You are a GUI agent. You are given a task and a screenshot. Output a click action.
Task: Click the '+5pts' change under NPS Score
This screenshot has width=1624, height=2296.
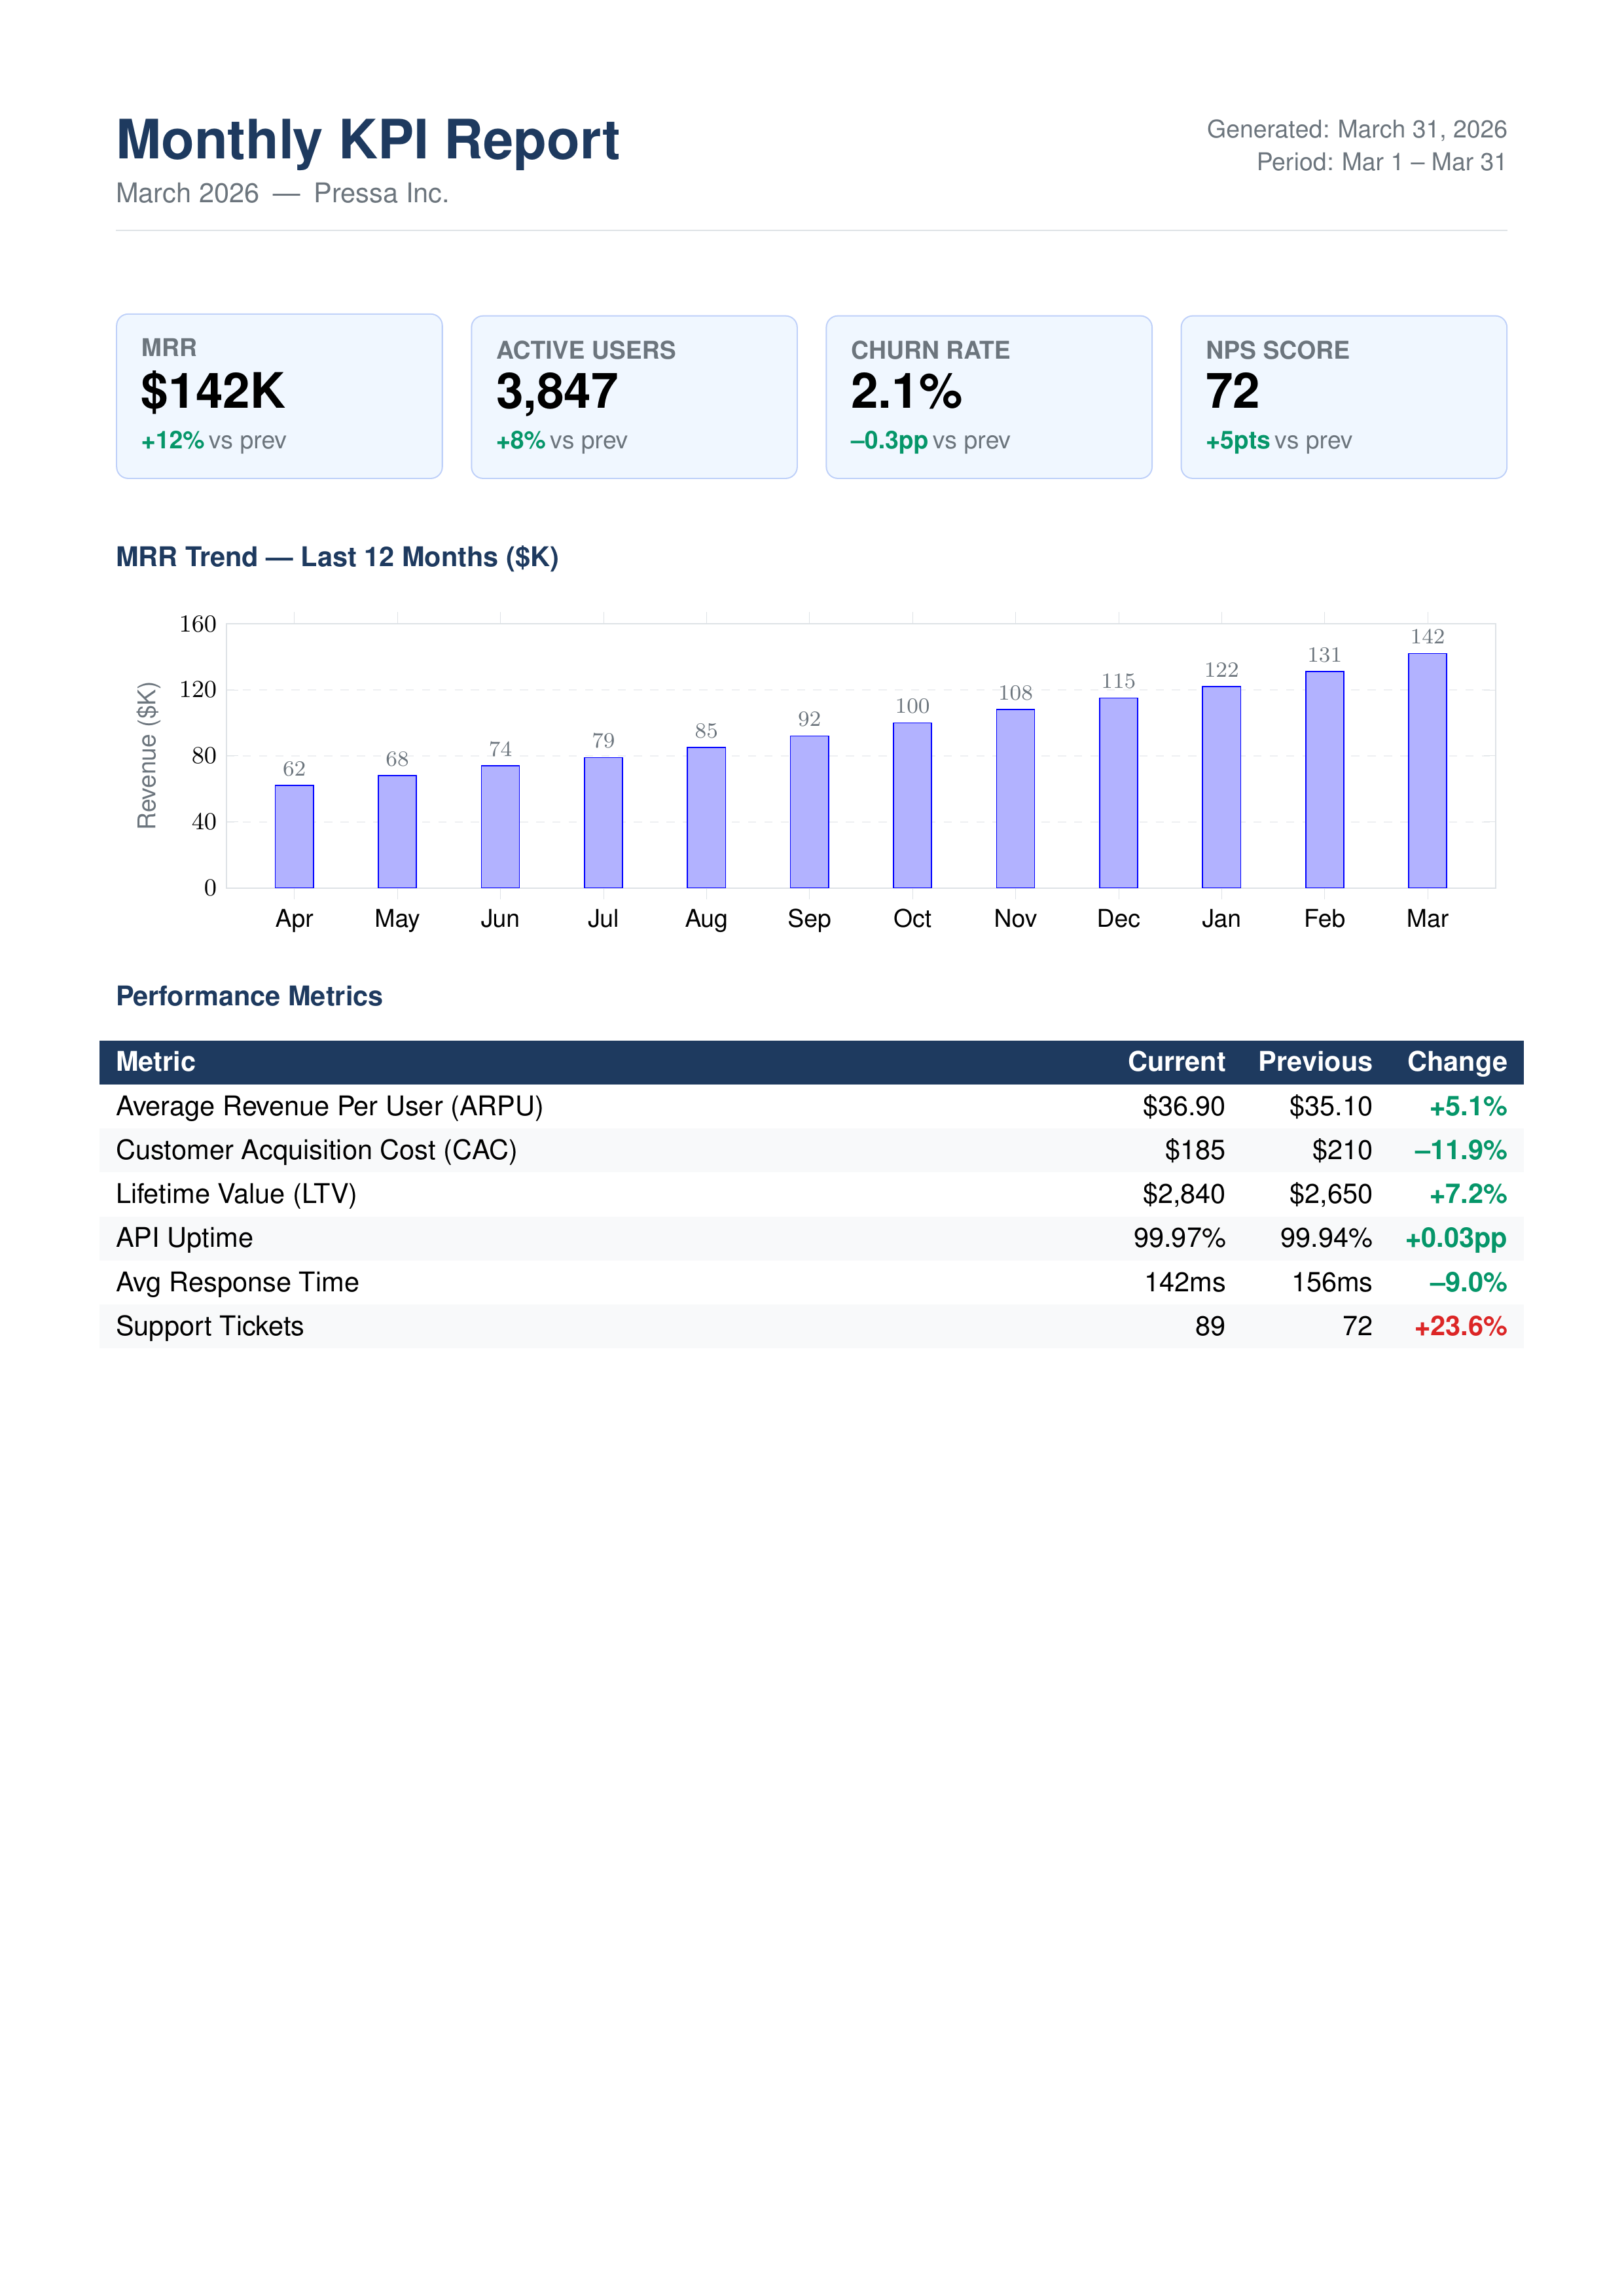click(x=1237, y=441)
